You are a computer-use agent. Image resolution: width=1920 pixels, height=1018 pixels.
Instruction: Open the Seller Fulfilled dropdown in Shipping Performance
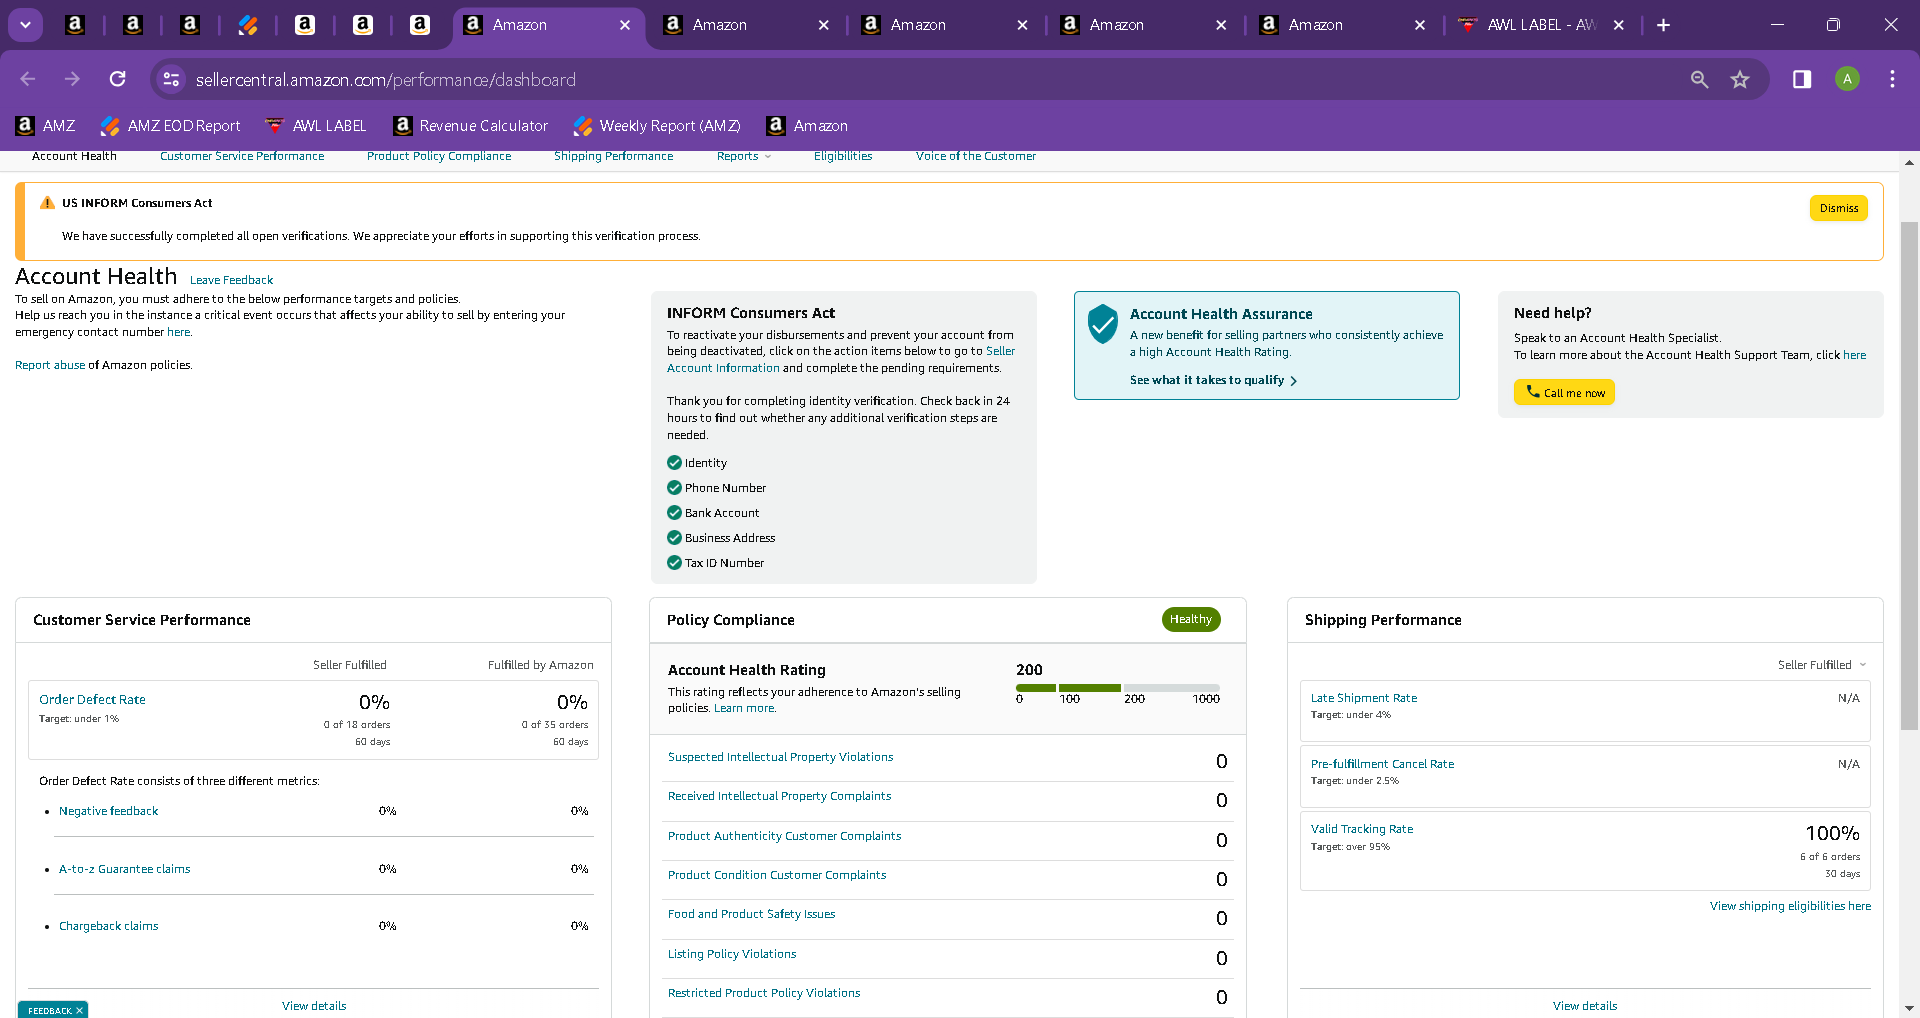coord(1822,665)
